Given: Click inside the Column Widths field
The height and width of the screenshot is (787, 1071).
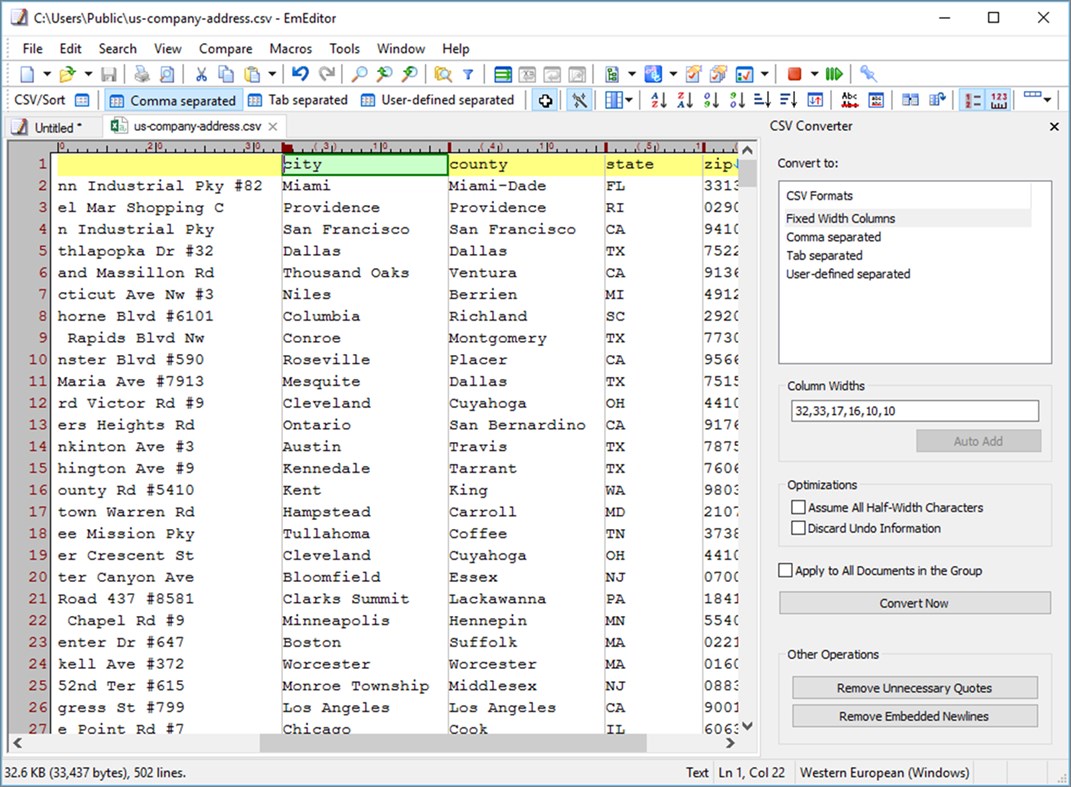Looking at the screenshot, I should click(x=913, y=411).
